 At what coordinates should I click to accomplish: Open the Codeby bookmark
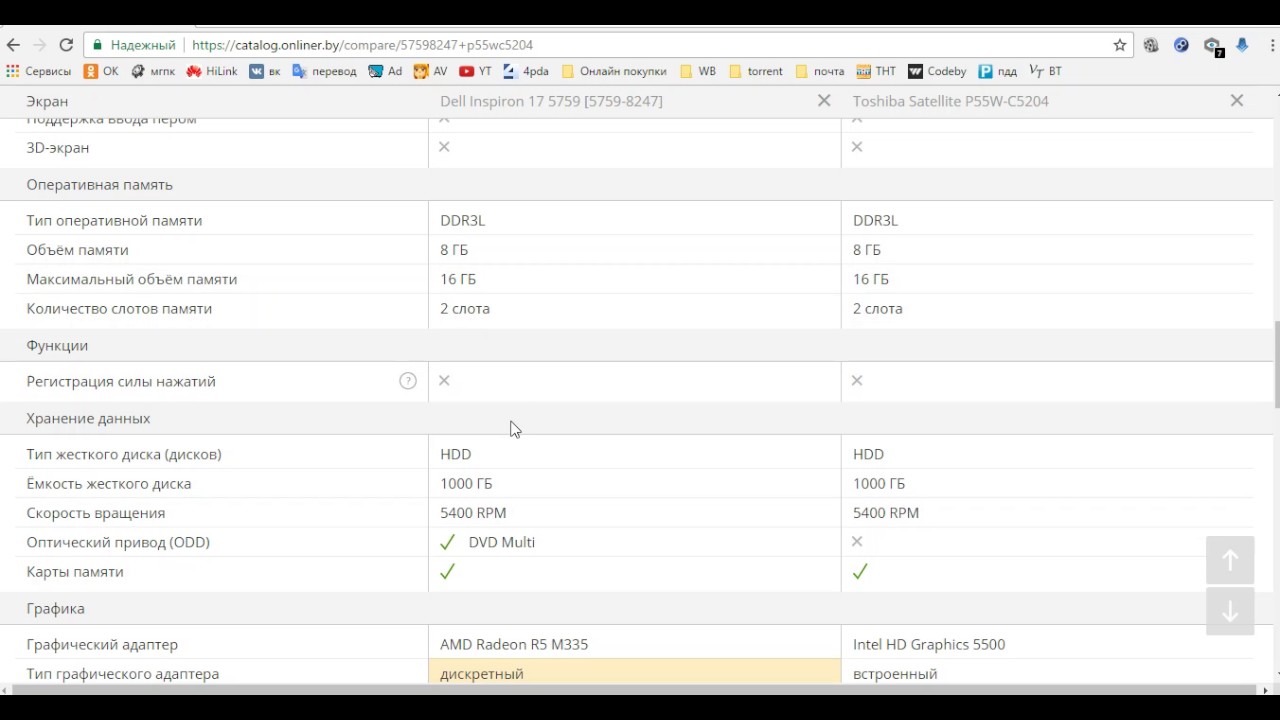tap(937, 71)
